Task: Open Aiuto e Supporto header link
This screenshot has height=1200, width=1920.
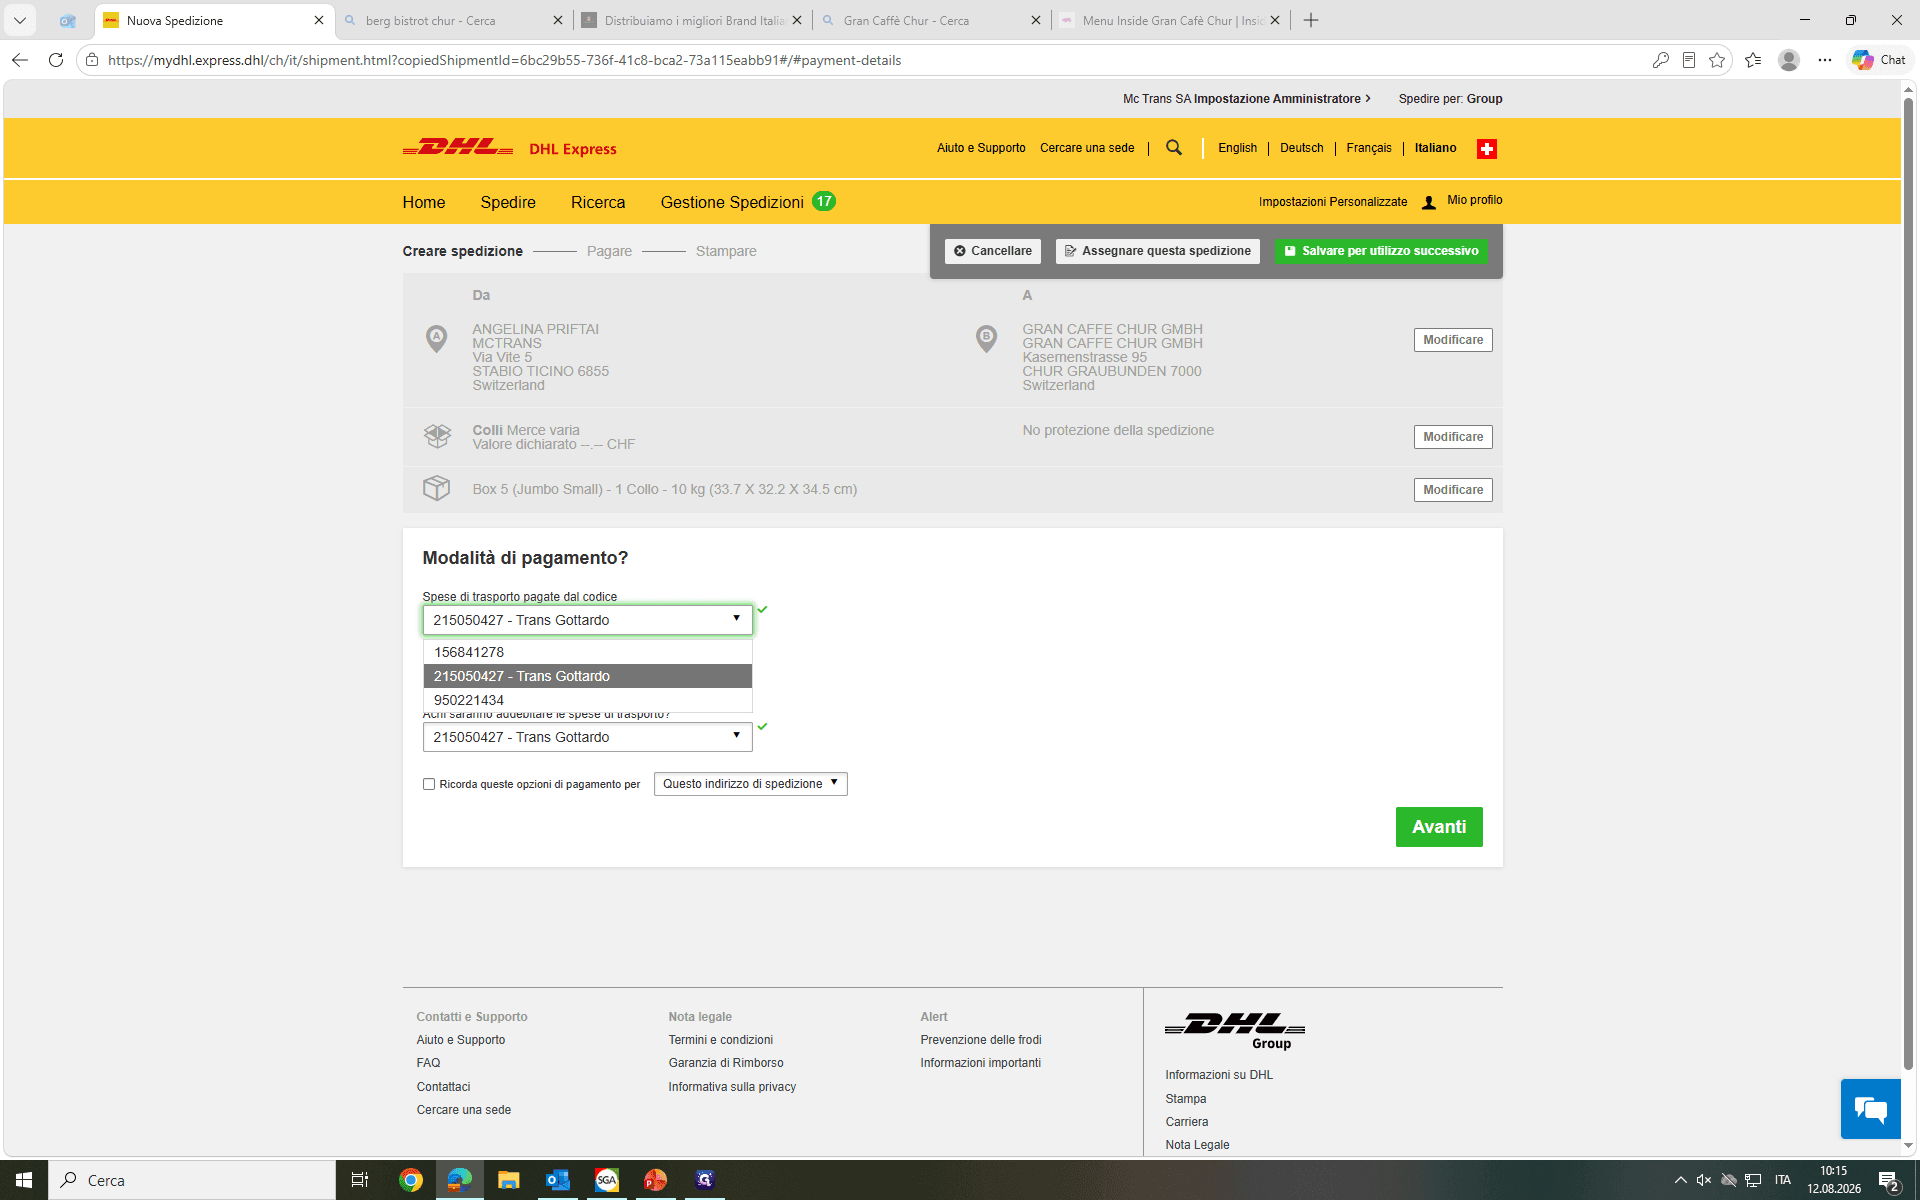Action: [981, 148]
